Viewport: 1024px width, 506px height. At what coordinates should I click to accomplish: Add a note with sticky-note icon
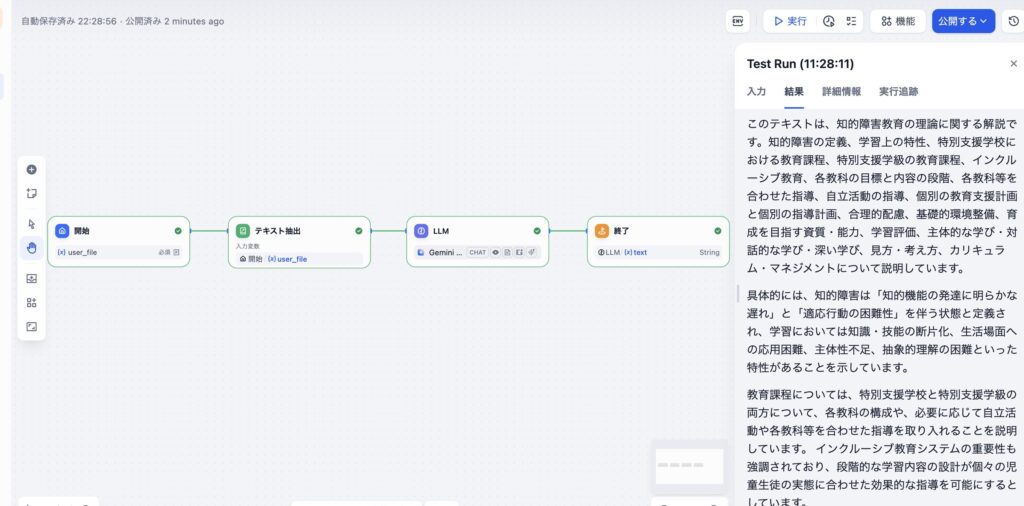31,193
